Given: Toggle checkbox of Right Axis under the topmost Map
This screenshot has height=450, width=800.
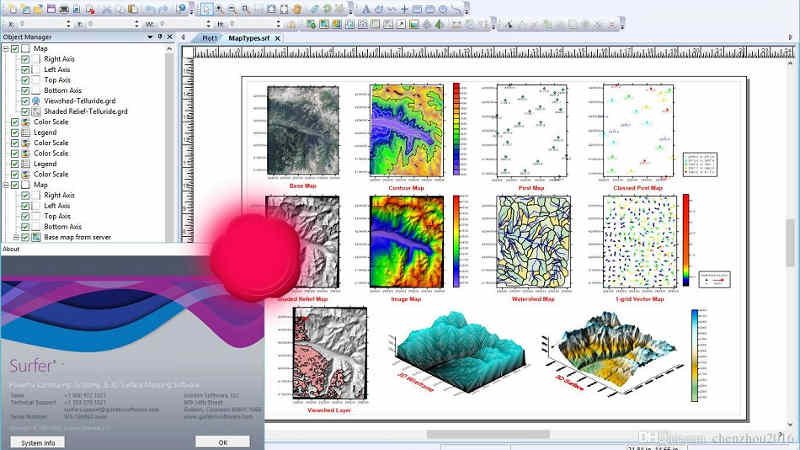Looking at the screenshot, I should [x=26, y=59].
